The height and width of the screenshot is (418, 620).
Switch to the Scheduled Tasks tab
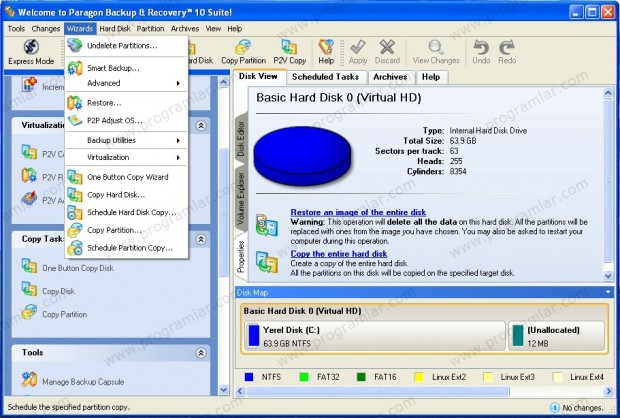(x=325, y=77)
